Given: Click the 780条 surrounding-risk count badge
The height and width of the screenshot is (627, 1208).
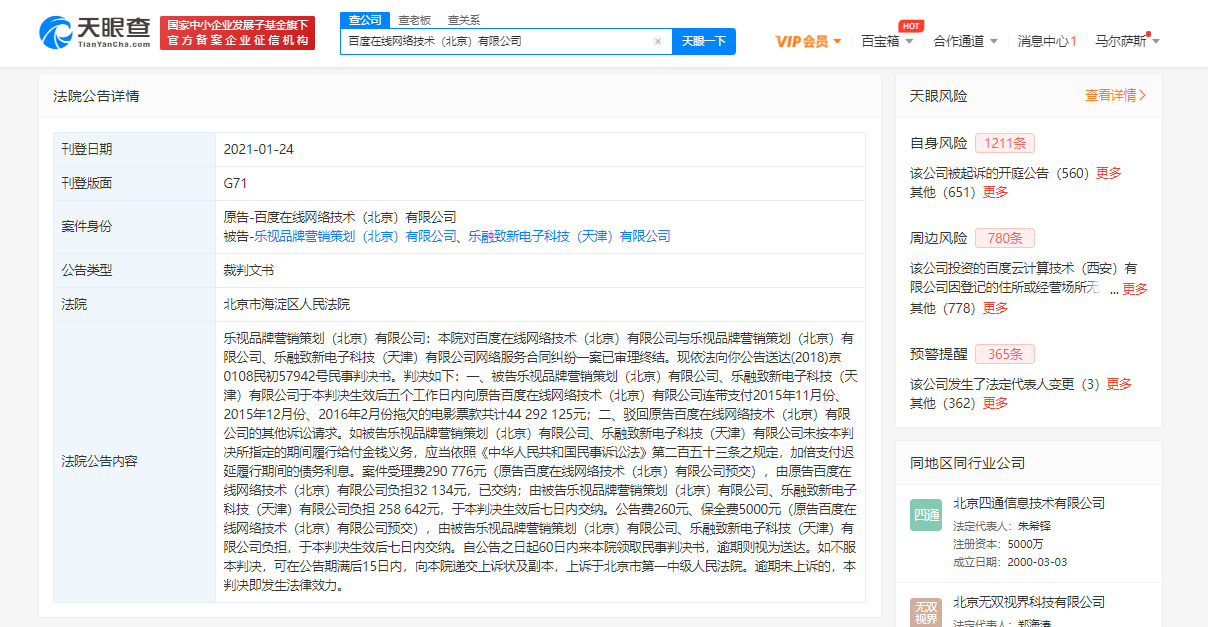Looking at the screenshot, I should coord(1005,238).
